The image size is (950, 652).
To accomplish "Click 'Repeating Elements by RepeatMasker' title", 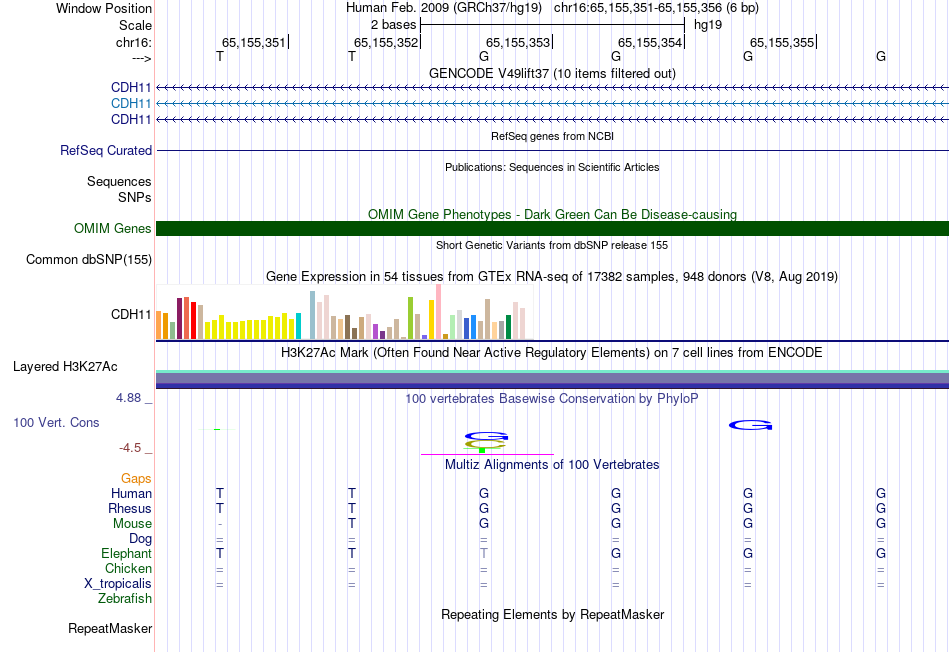I will (553, 614).
